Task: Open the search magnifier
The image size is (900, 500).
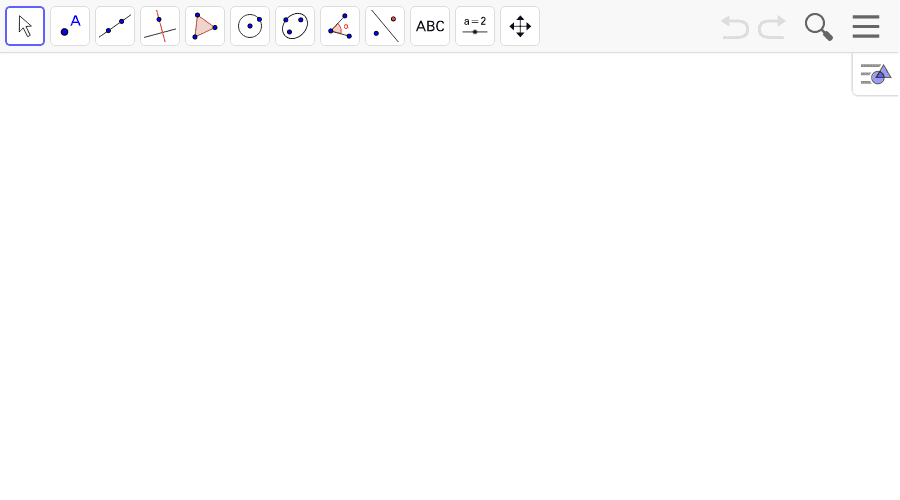Action: pos(818,27)
